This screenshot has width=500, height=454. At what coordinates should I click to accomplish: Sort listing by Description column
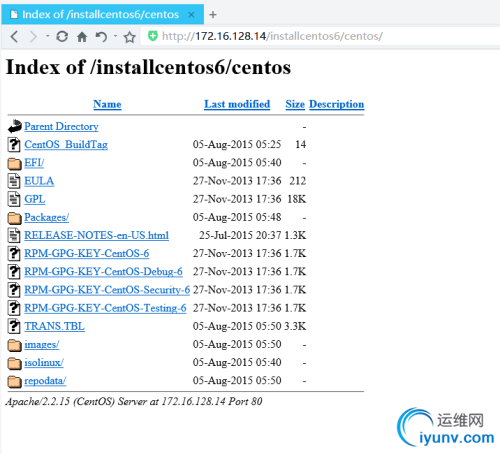[x=336, y=104]
